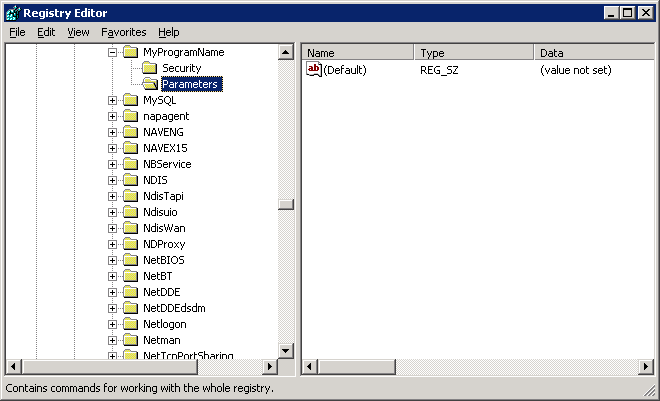Select the NDProxy registry key
This screenshot has width=660, height=401.
[164, 244]
